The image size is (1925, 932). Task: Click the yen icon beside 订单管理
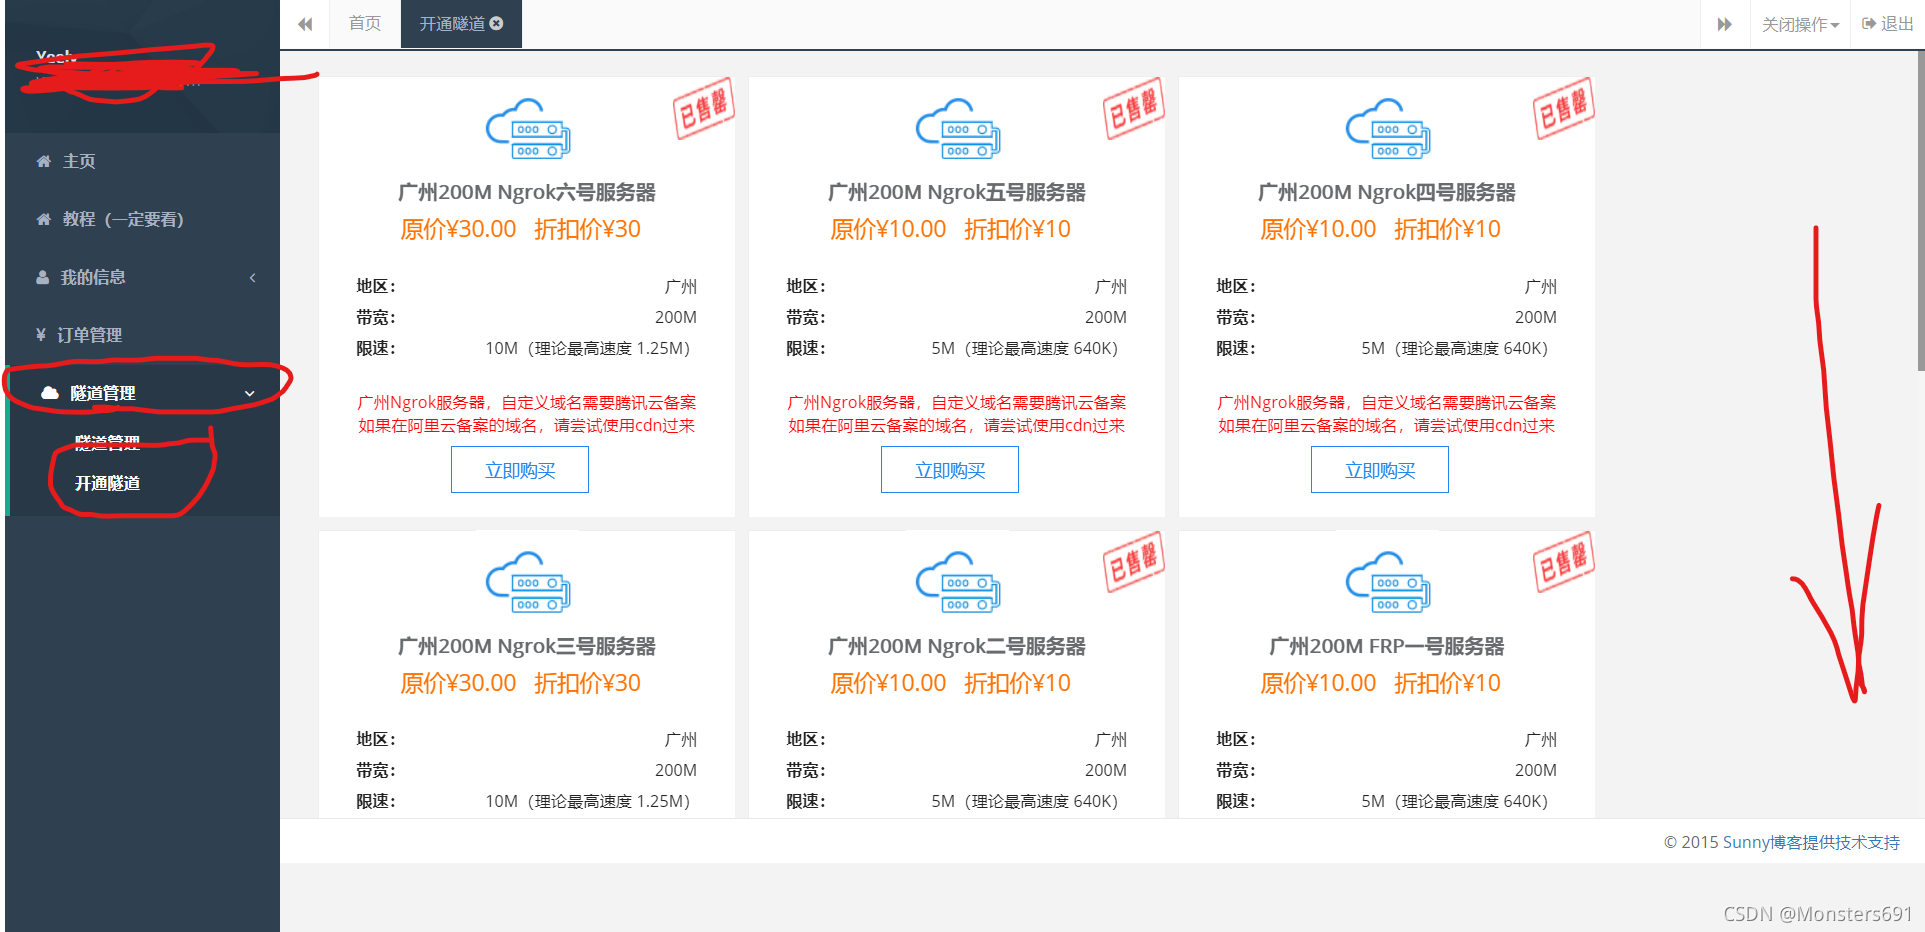(x=41, y=335)
